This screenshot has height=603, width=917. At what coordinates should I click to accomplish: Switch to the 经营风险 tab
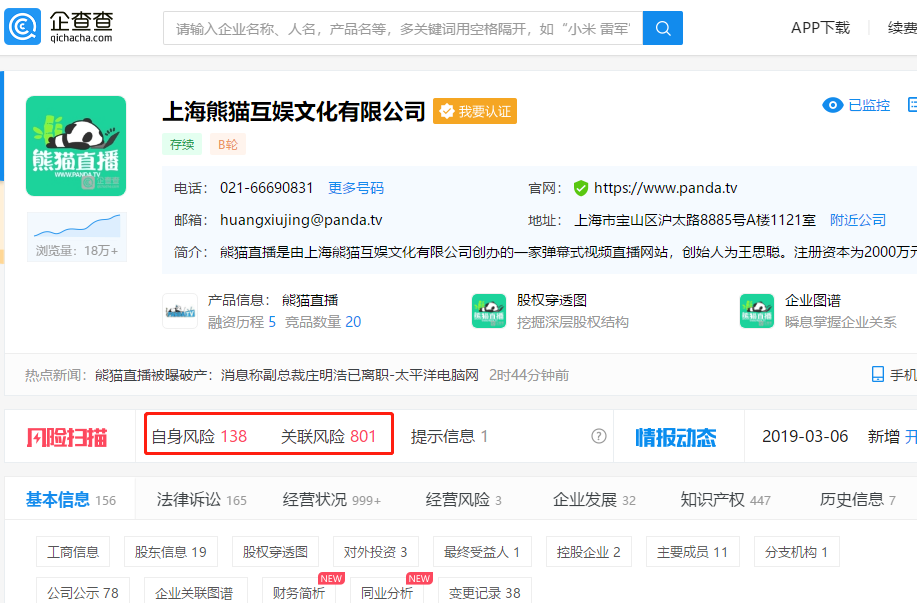click(464, 499)
